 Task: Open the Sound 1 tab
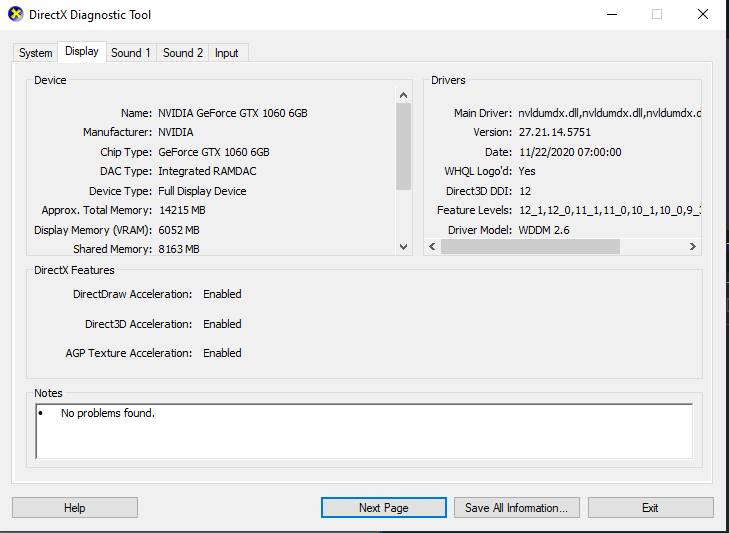tap(131, 53)
